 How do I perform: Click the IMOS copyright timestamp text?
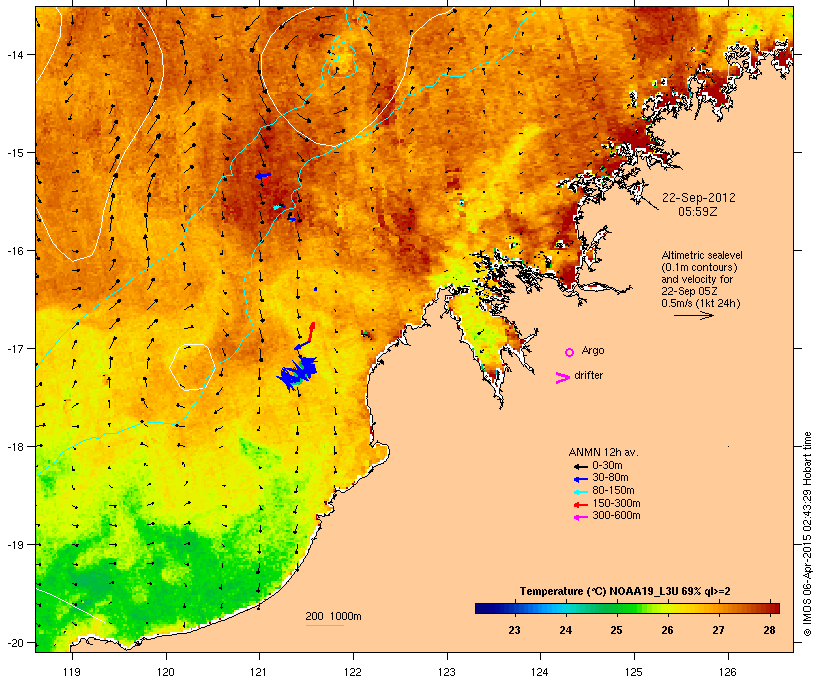pos(807,534)
